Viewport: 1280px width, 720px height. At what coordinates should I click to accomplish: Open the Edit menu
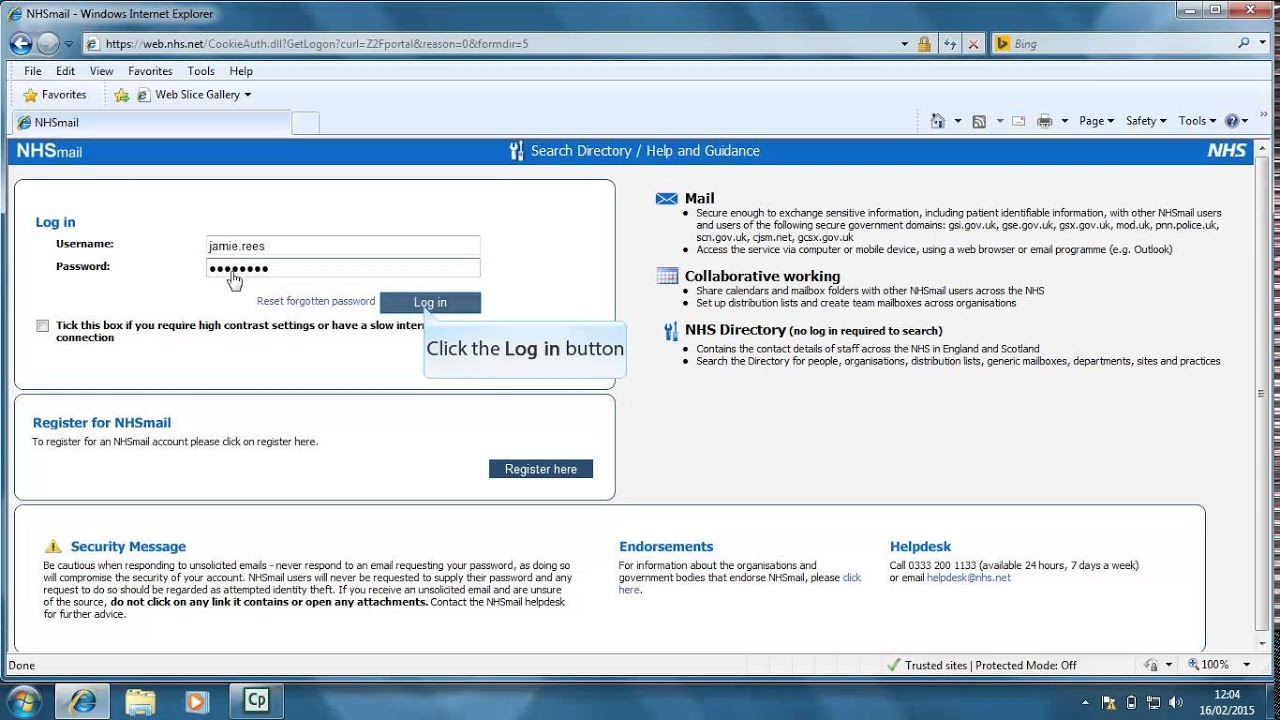tap(65, 71)
